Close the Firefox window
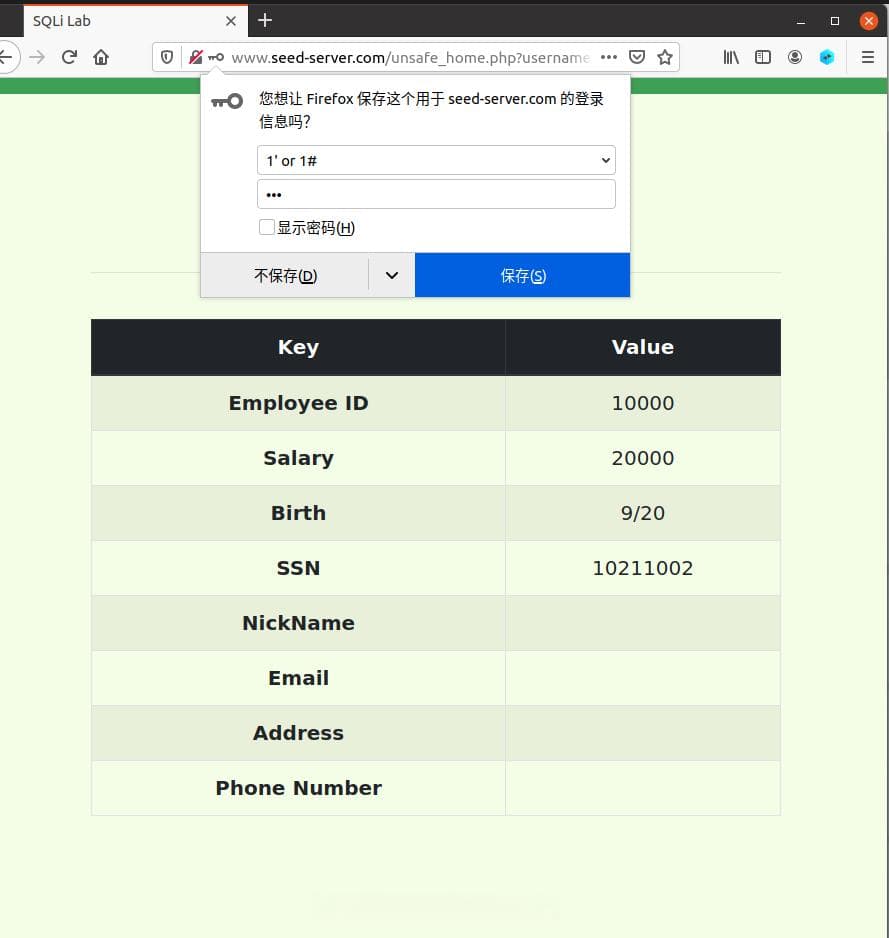Viewport: 889px width, 938px height. click(x=869, y=21)
